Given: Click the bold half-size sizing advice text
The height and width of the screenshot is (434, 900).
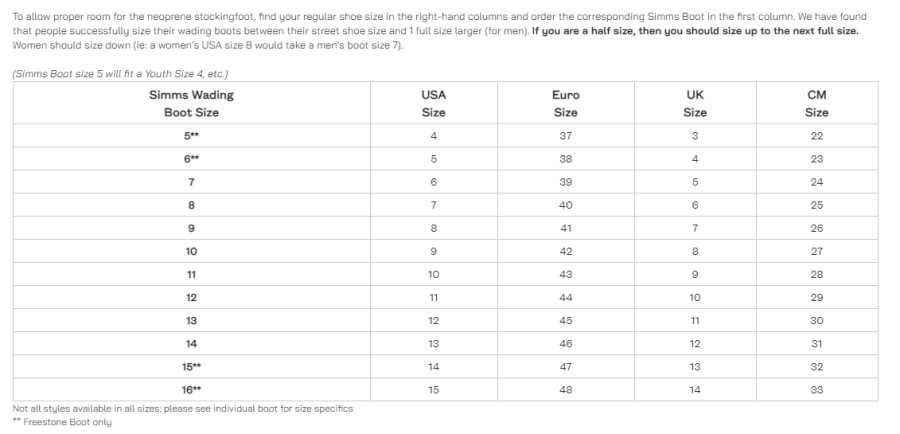Looking at the screenshot, I should [694, 31].
